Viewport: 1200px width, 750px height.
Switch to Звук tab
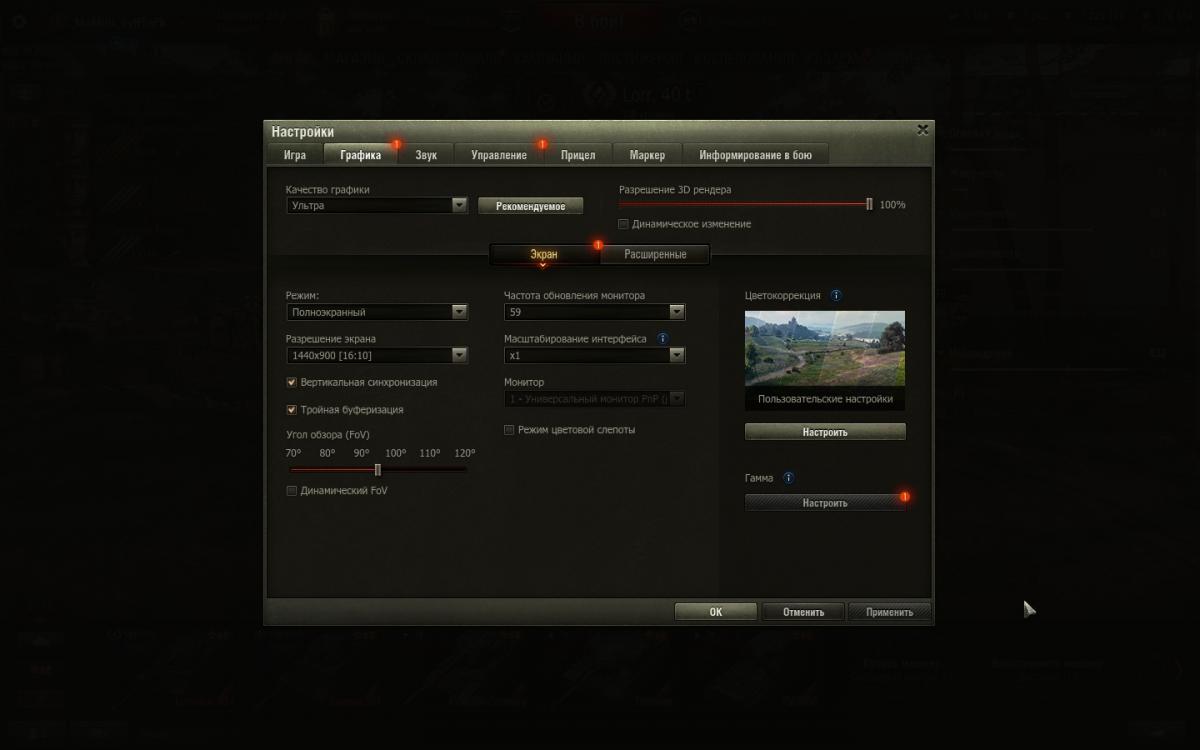coord(426,155)
